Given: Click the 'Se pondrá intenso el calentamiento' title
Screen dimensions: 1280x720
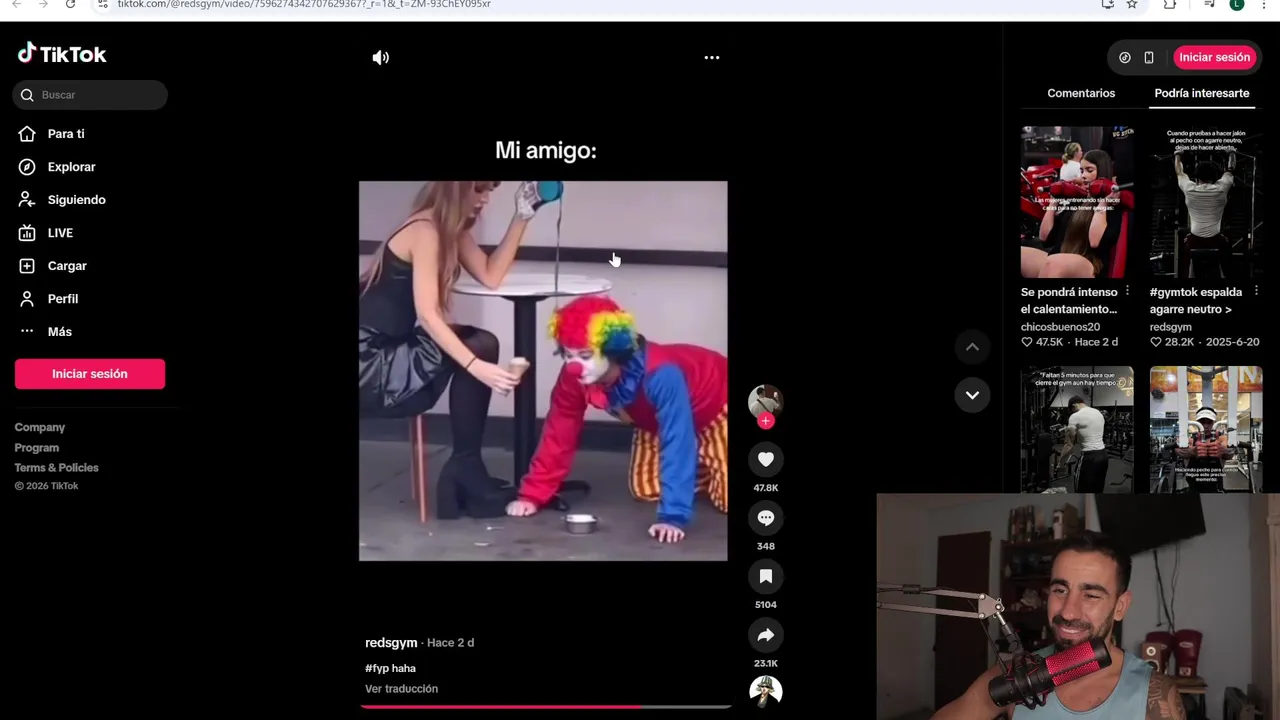Looking at the screenshot, I should (1069, 301).
